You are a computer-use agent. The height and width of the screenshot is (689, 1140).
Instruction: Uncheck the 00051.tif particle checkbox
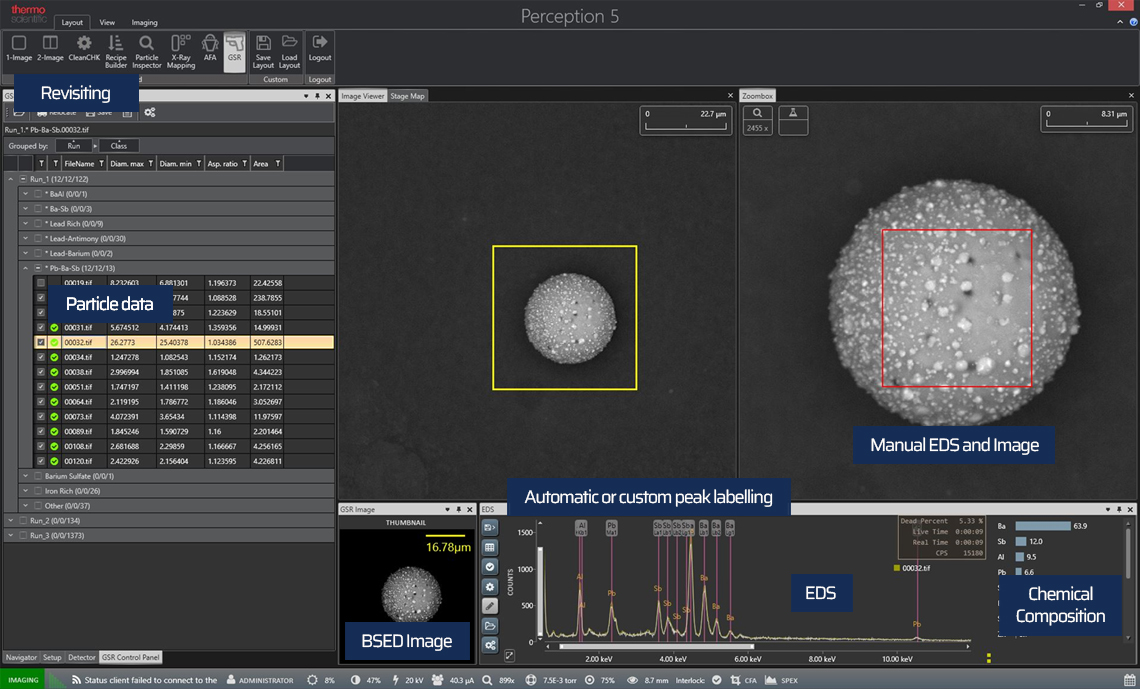click(x=41, y=387)
